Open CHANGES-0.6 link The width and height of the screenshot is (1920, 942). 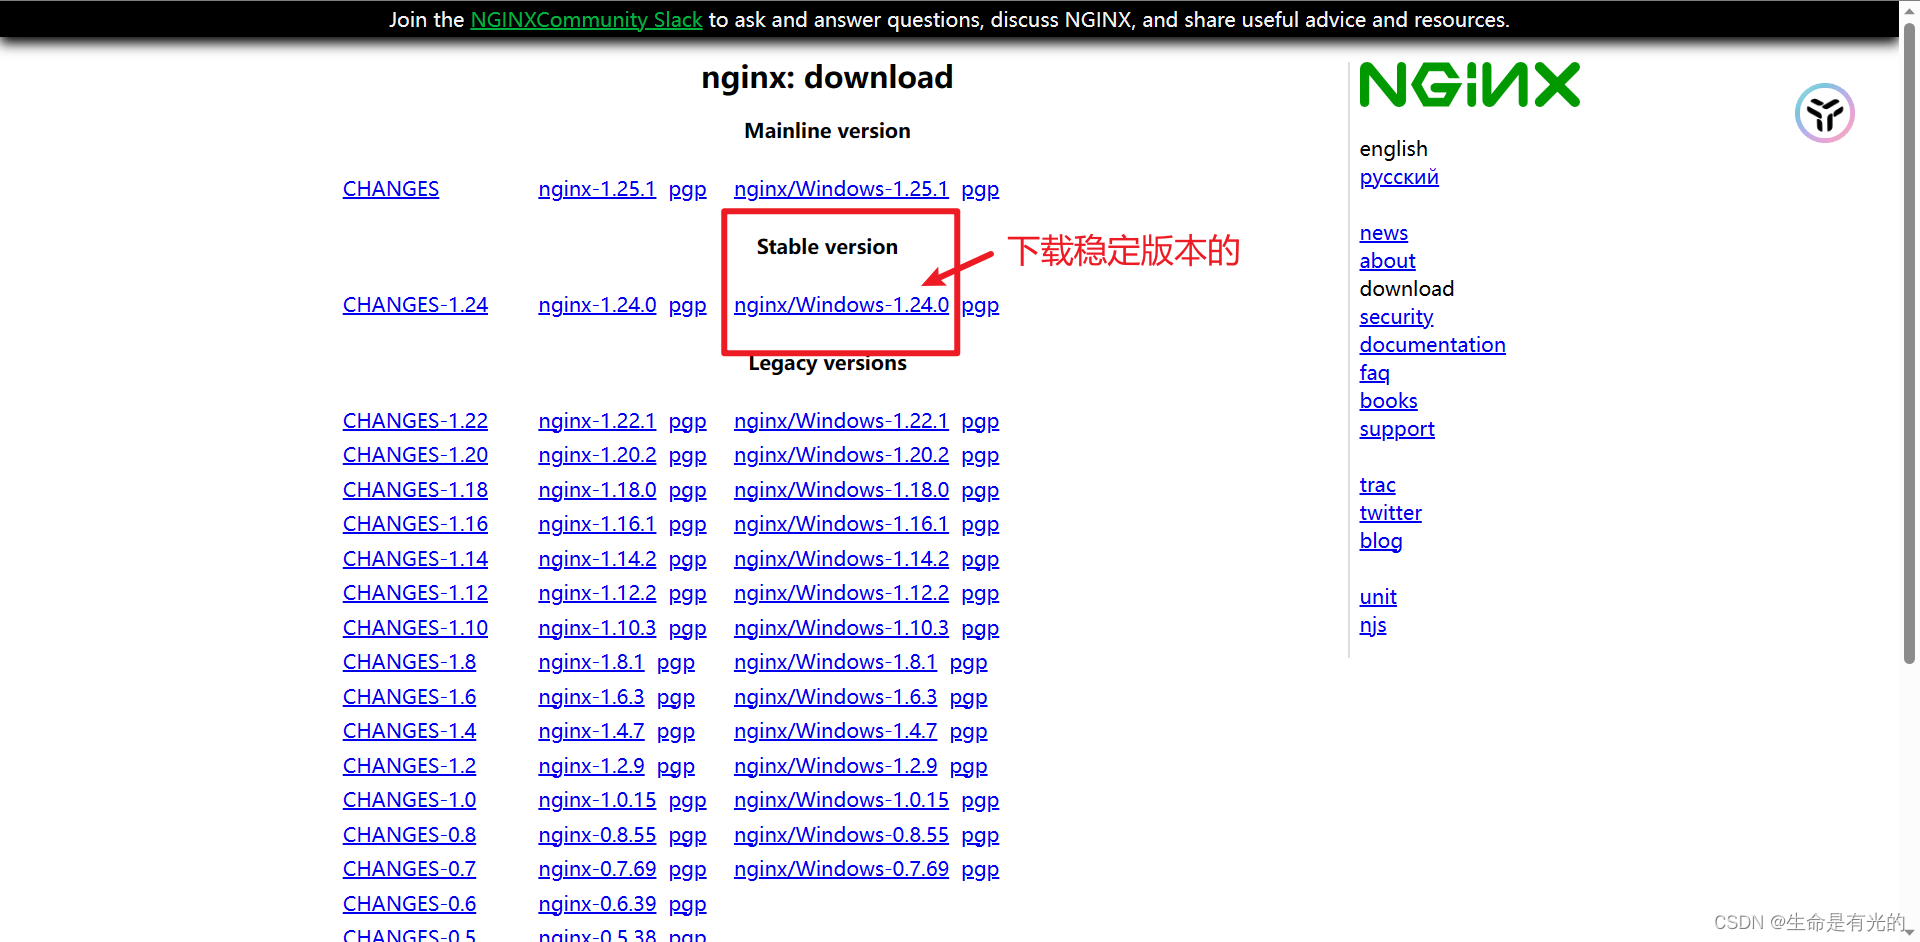pos(409,904)
